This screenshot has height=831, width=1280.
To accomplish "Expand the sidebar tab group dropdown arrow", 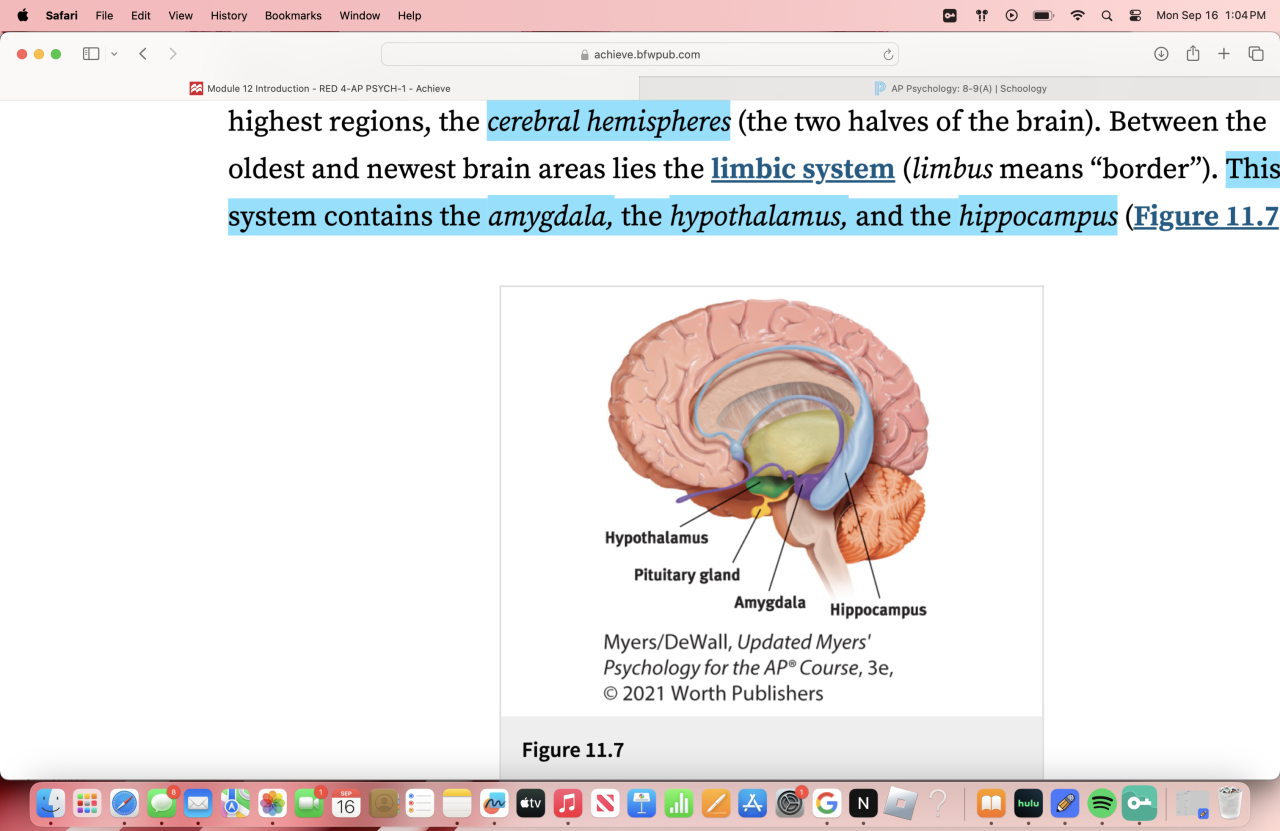I will (x=114, y=54).
